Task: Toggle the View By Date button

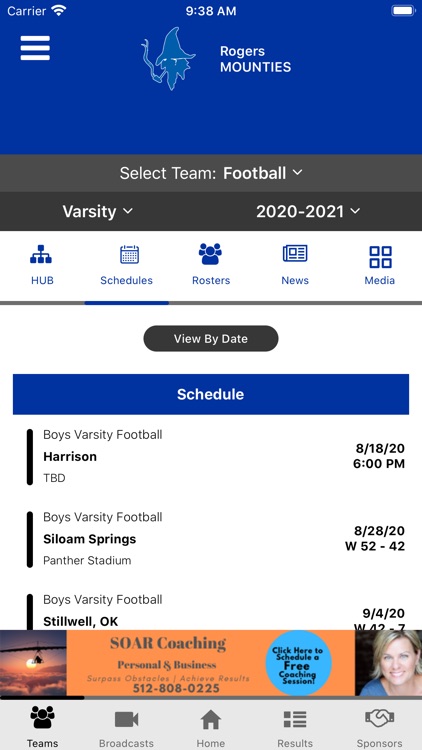Action: (x=211, y=339)
